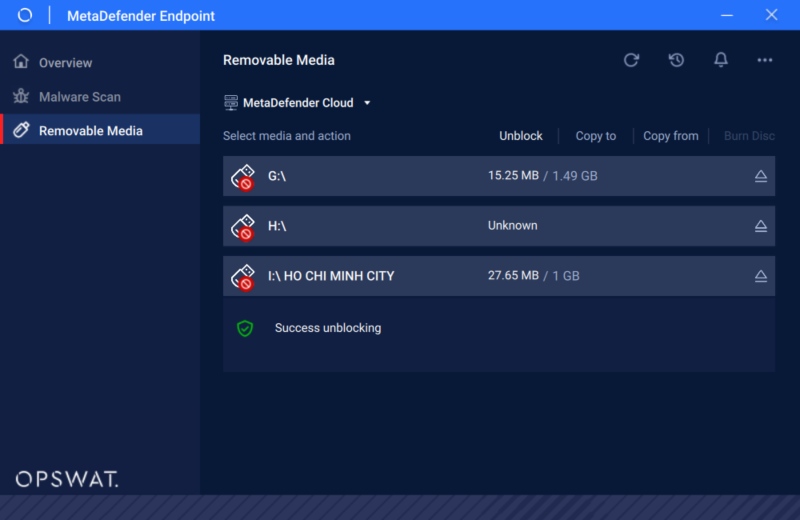Minimize the MetaDefender Endpoint window
Image resolution: width=800 pixels, height=520 pixels.
click(727, 15)
